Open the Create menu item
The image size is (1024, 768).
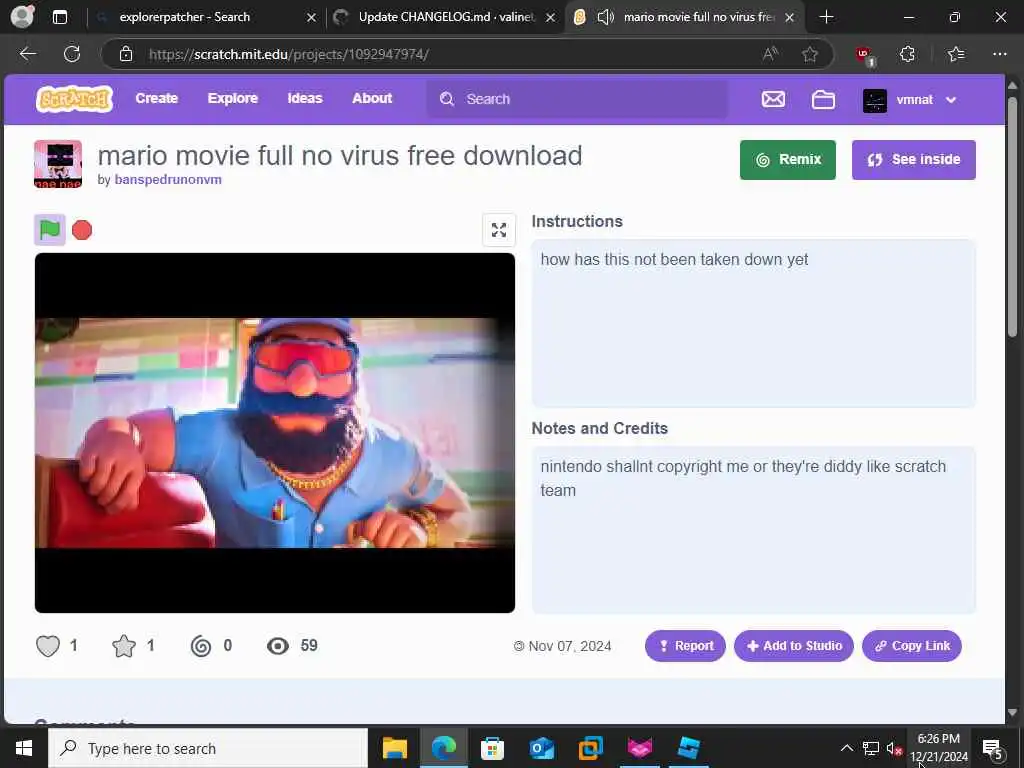pos(157,99)
